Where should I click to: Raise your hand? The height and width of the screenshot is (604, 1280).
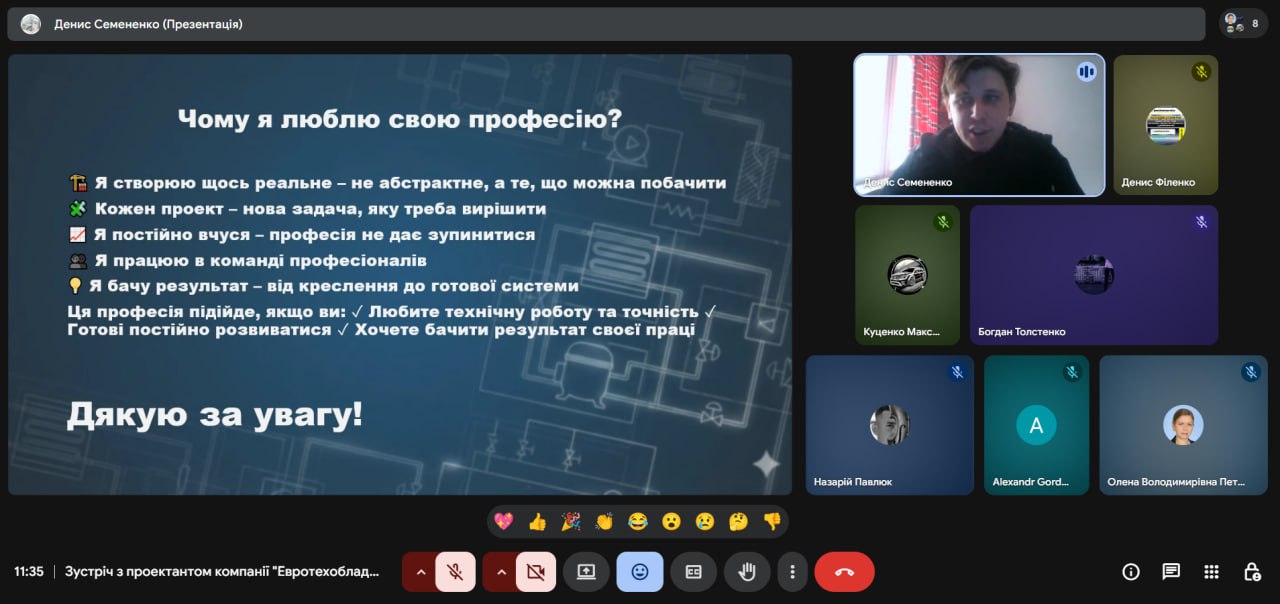[746, 572]
